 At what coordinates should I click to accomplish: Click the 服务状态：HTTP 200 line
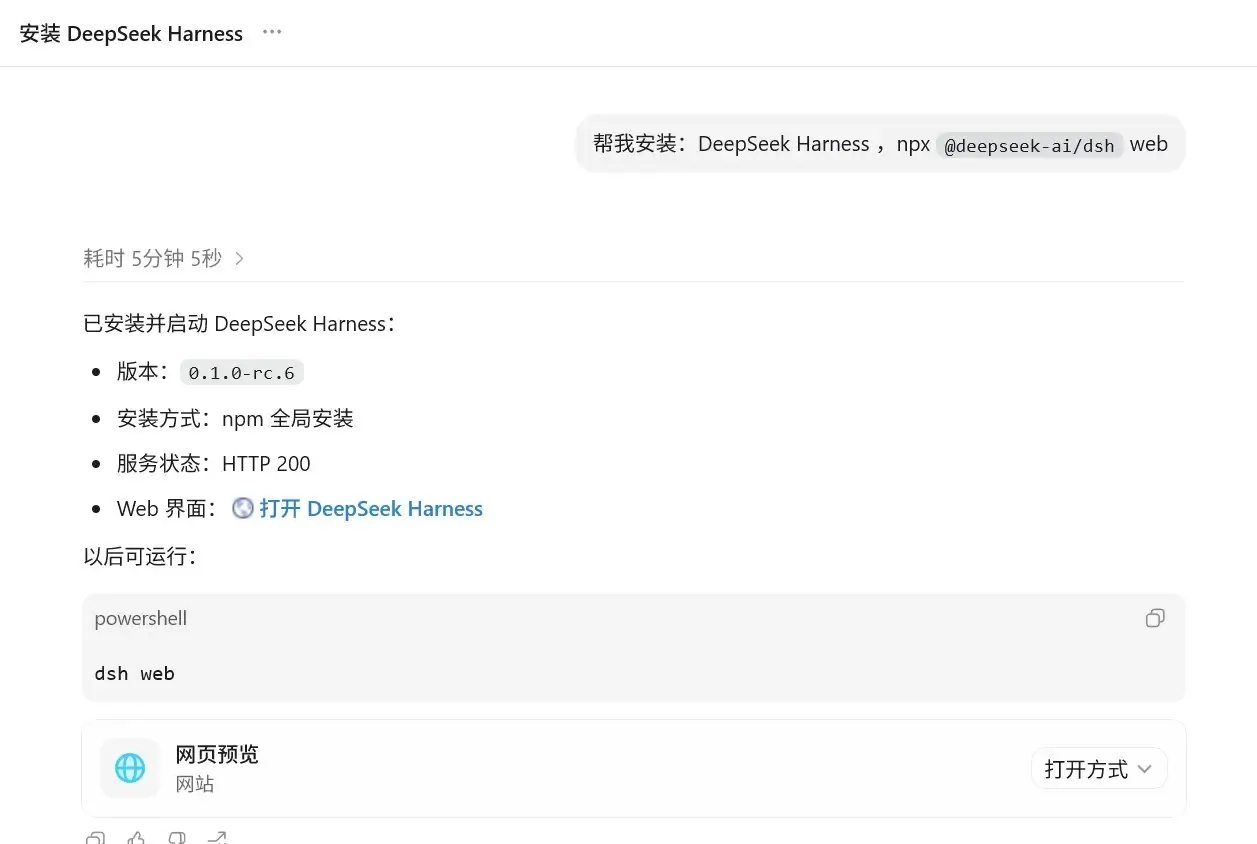[214, 463]
